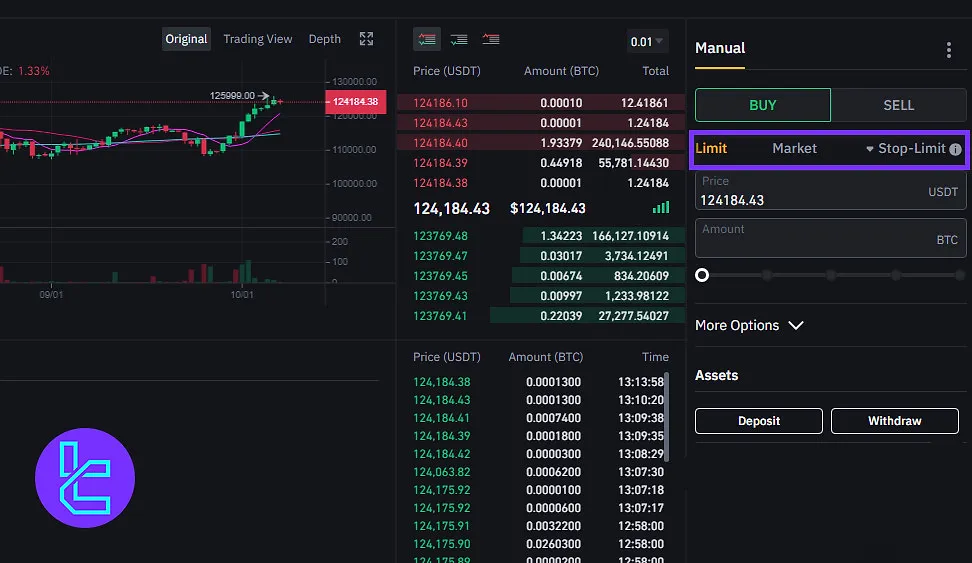Open the Stop-Limit order type dropdown
This screenshot has width=972, height=563.
pyautogui.click(x=907, y=149)
